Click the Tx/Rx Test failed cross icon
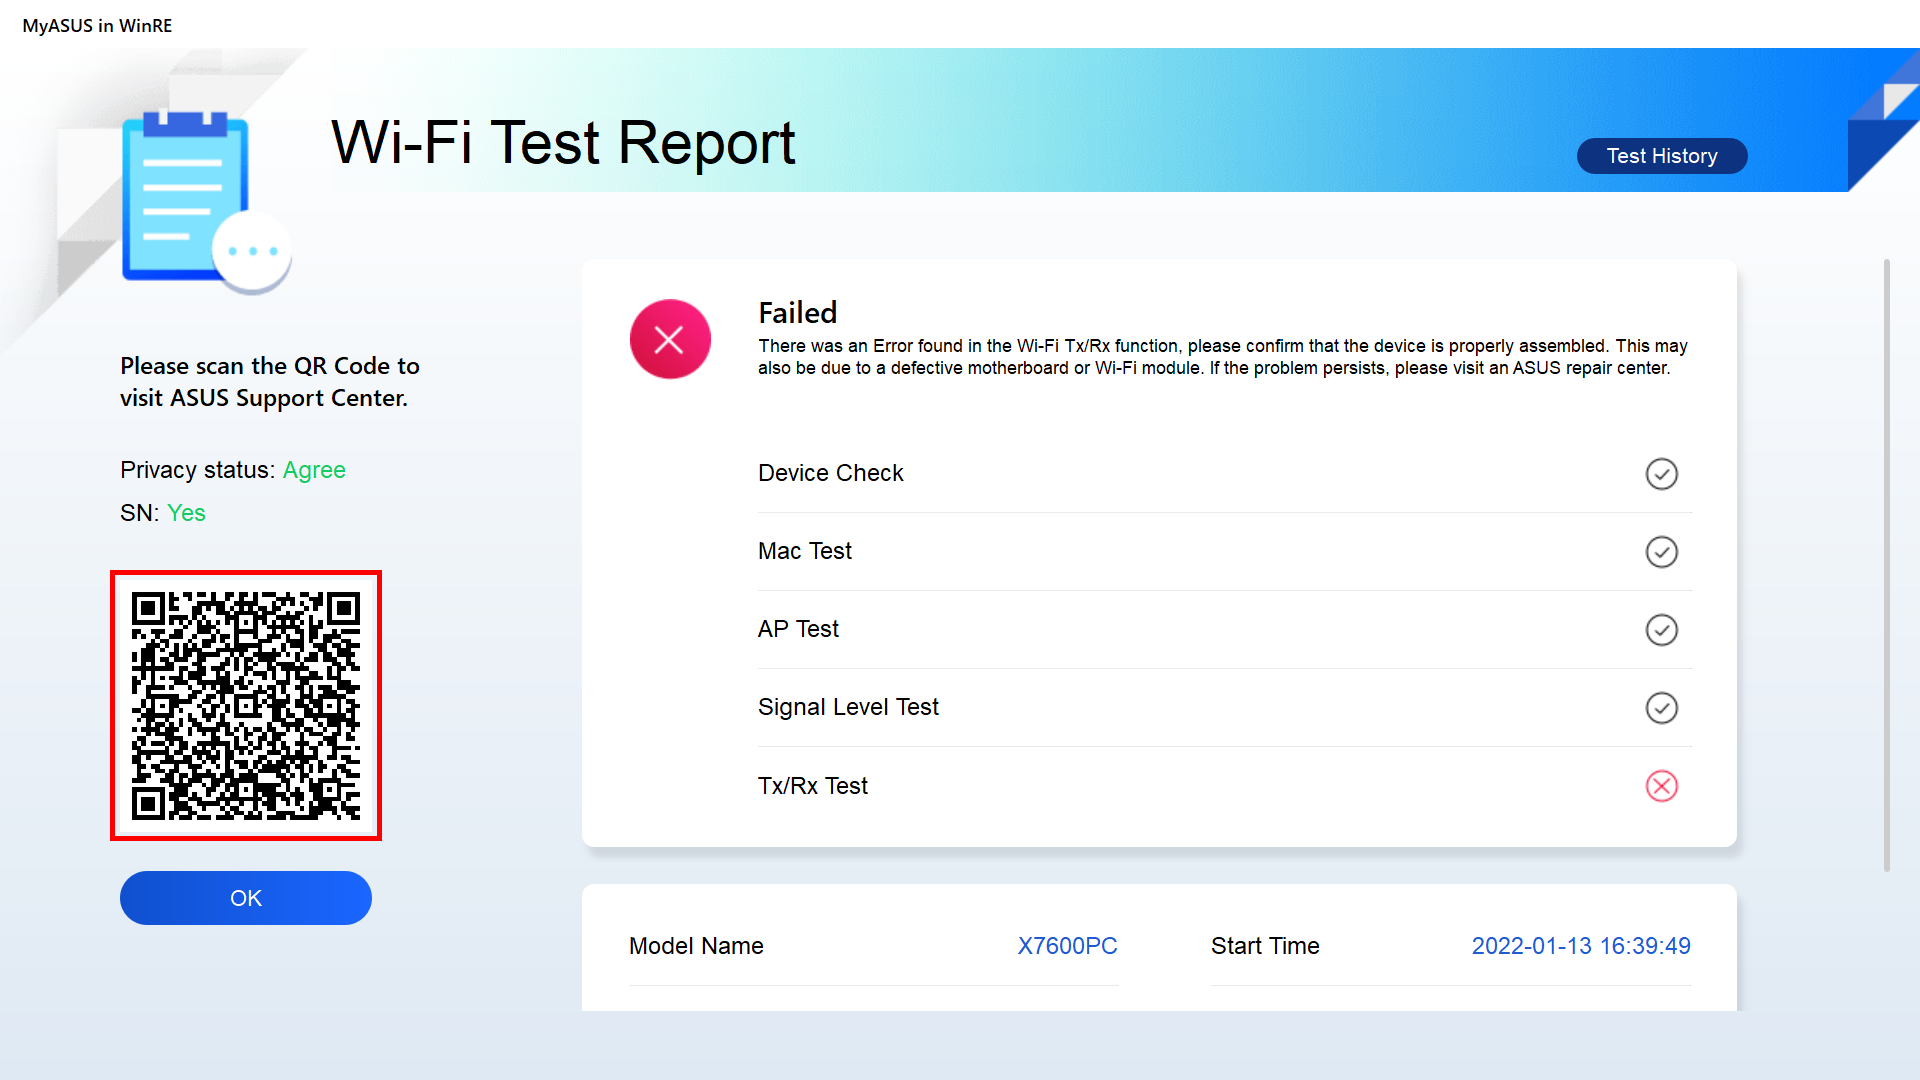Viewport: 1920px width, 1080px height. pyautogui.click(x=1662, y=786)
